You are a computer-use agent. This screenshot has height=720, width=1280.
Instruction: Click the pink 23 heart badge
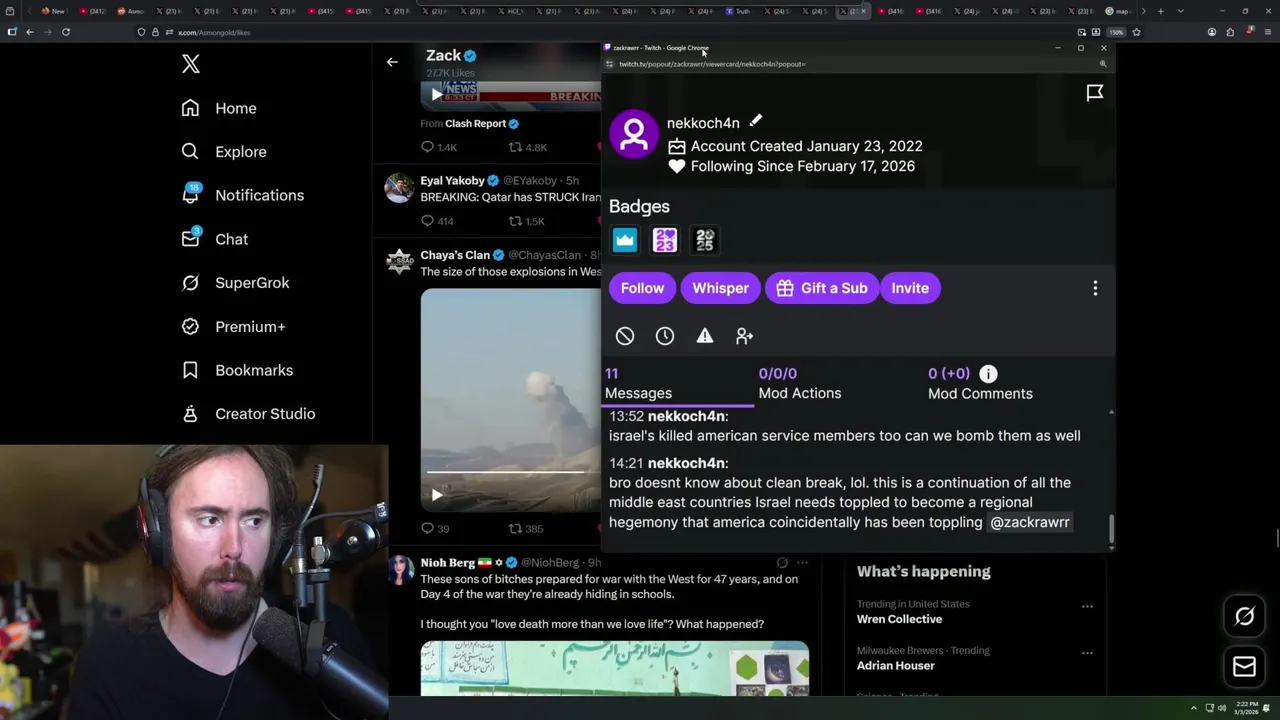(665, 240)
